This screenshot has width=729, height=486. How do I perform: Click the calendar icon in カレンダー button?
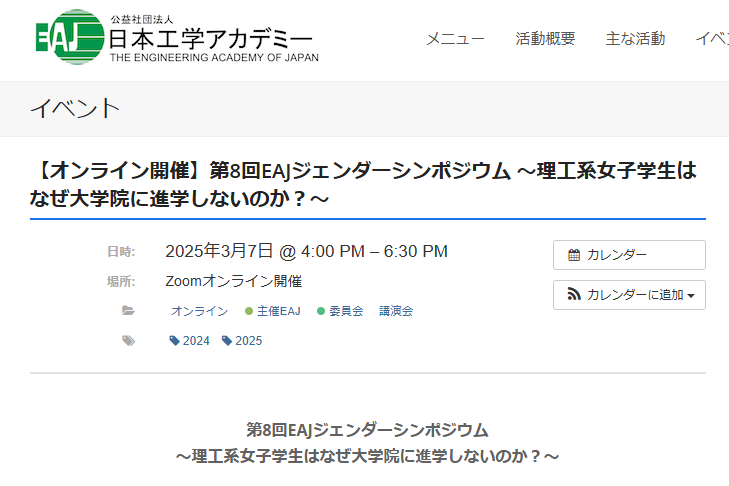click(574, 255)
